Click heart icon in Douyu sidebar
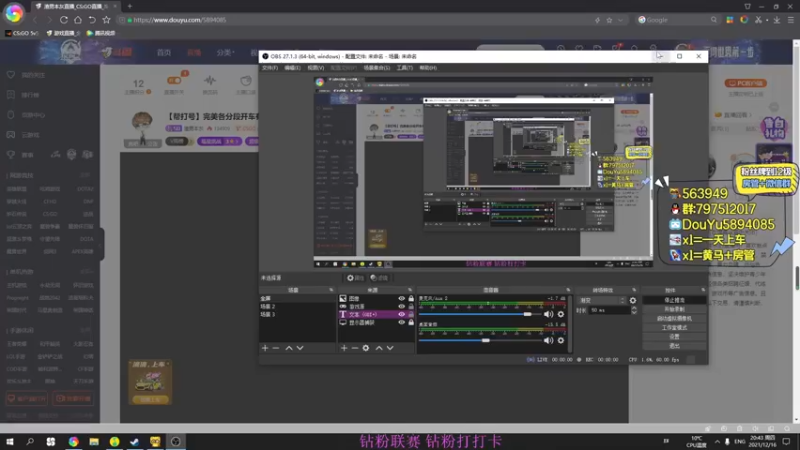 click(11, 75)
